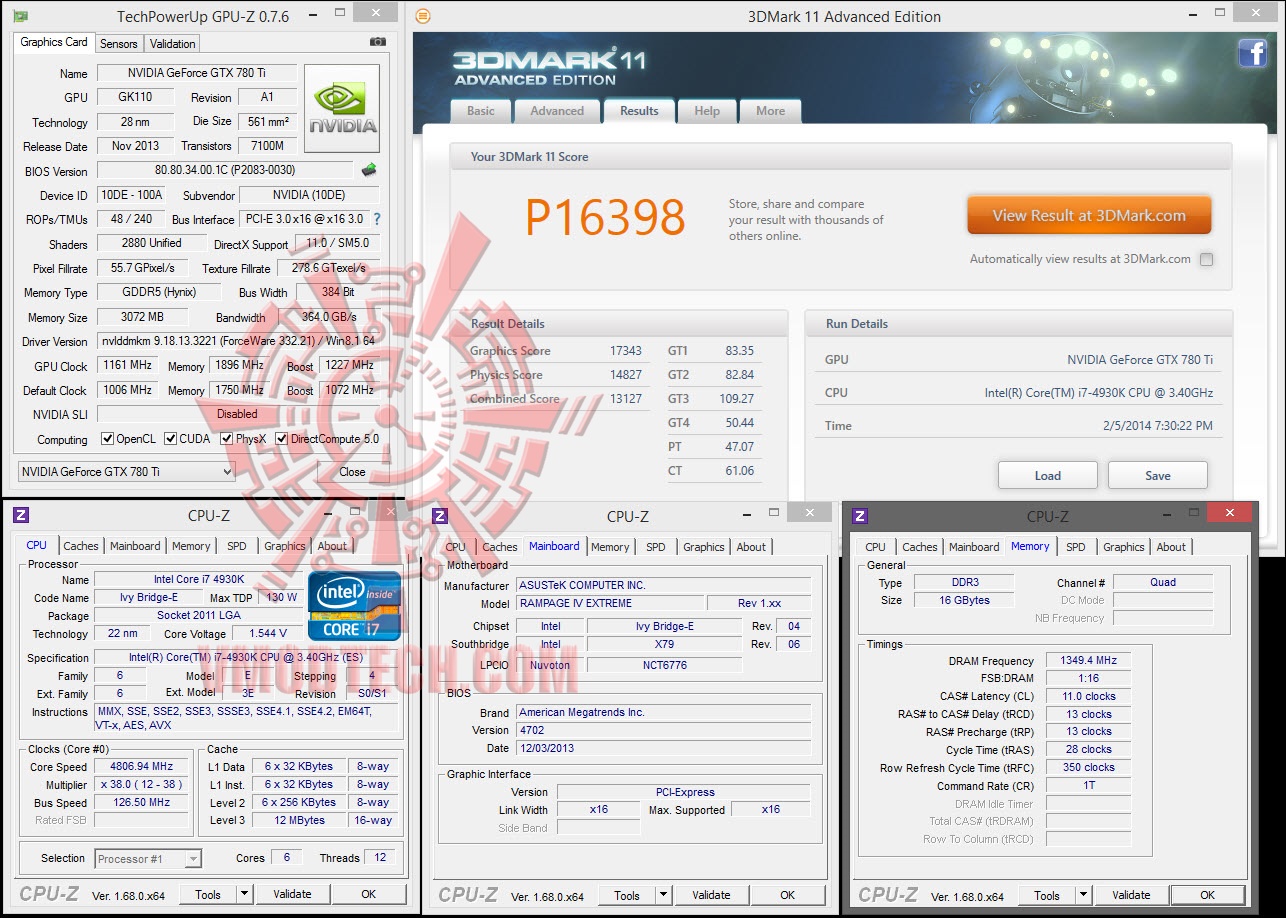Click the CPU-Z icon in the Mainboard window title bar

click(439, 516)
